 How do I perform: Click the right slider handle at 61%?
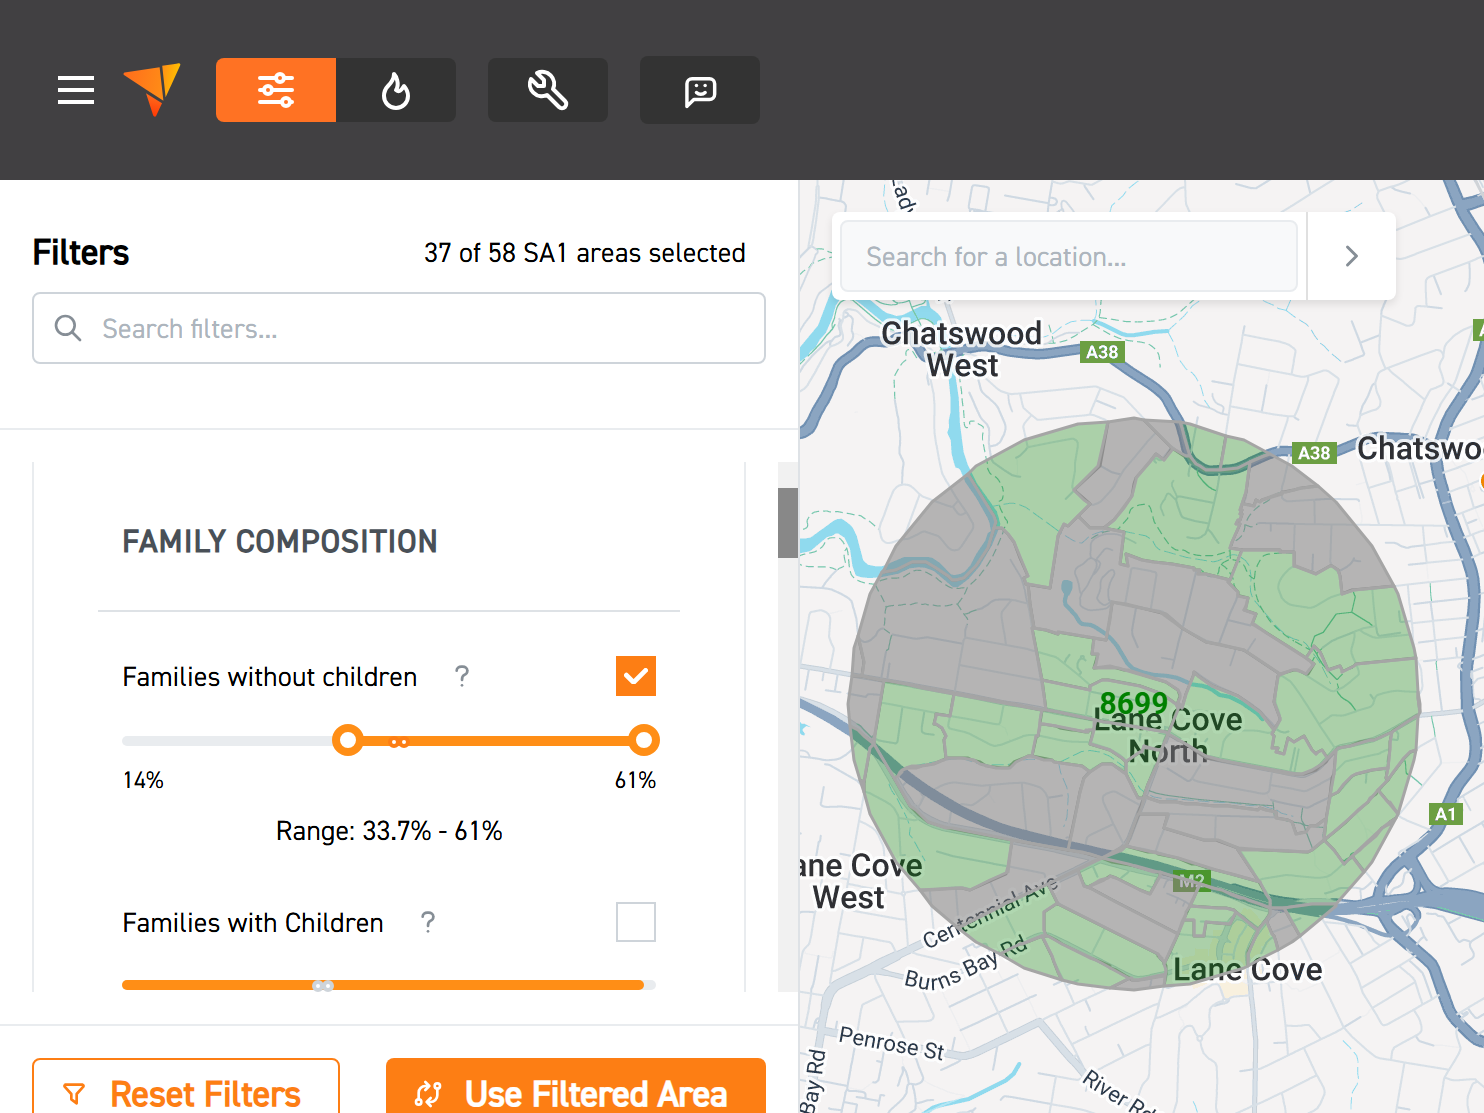click(x=644, y=740)
